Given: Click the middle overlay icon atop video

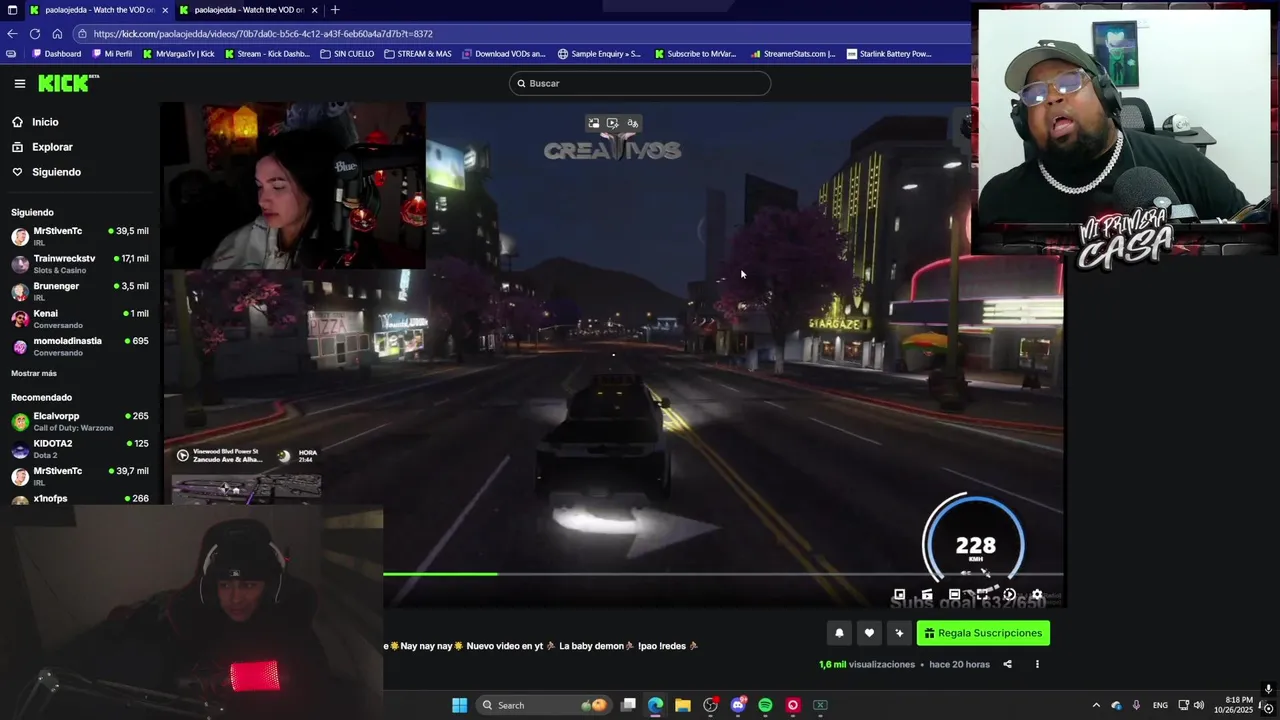Looking at the screenshot, I should pyautogui.click(x=613, y=123).
